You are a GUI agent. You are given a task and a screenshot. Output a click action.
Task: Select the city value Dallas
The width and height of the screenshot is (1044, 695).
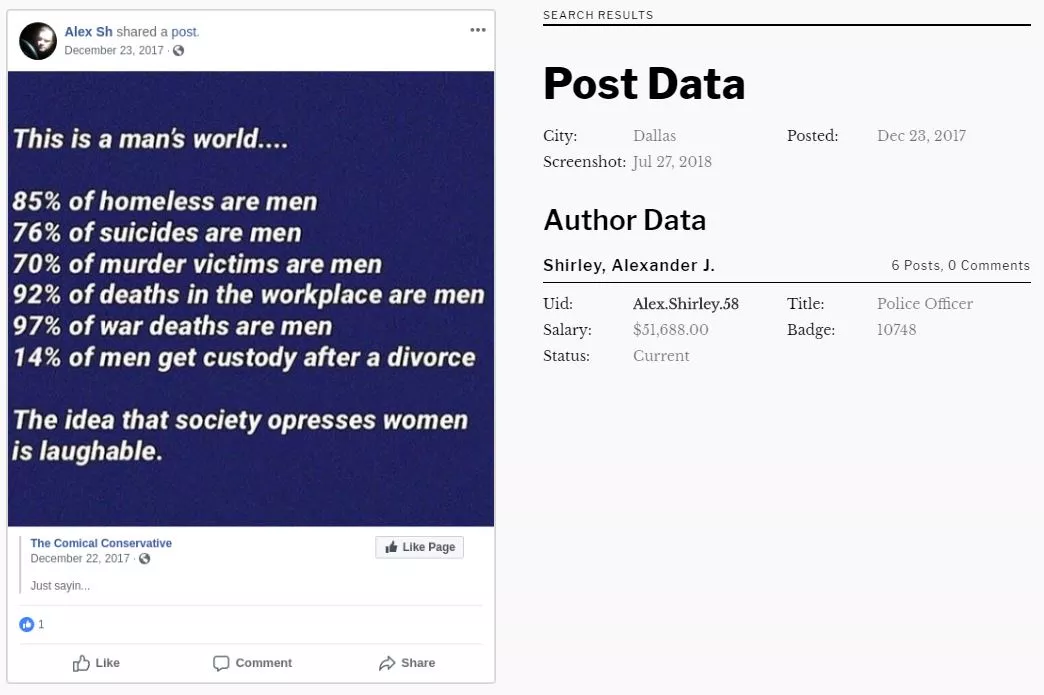coord(654,136)
